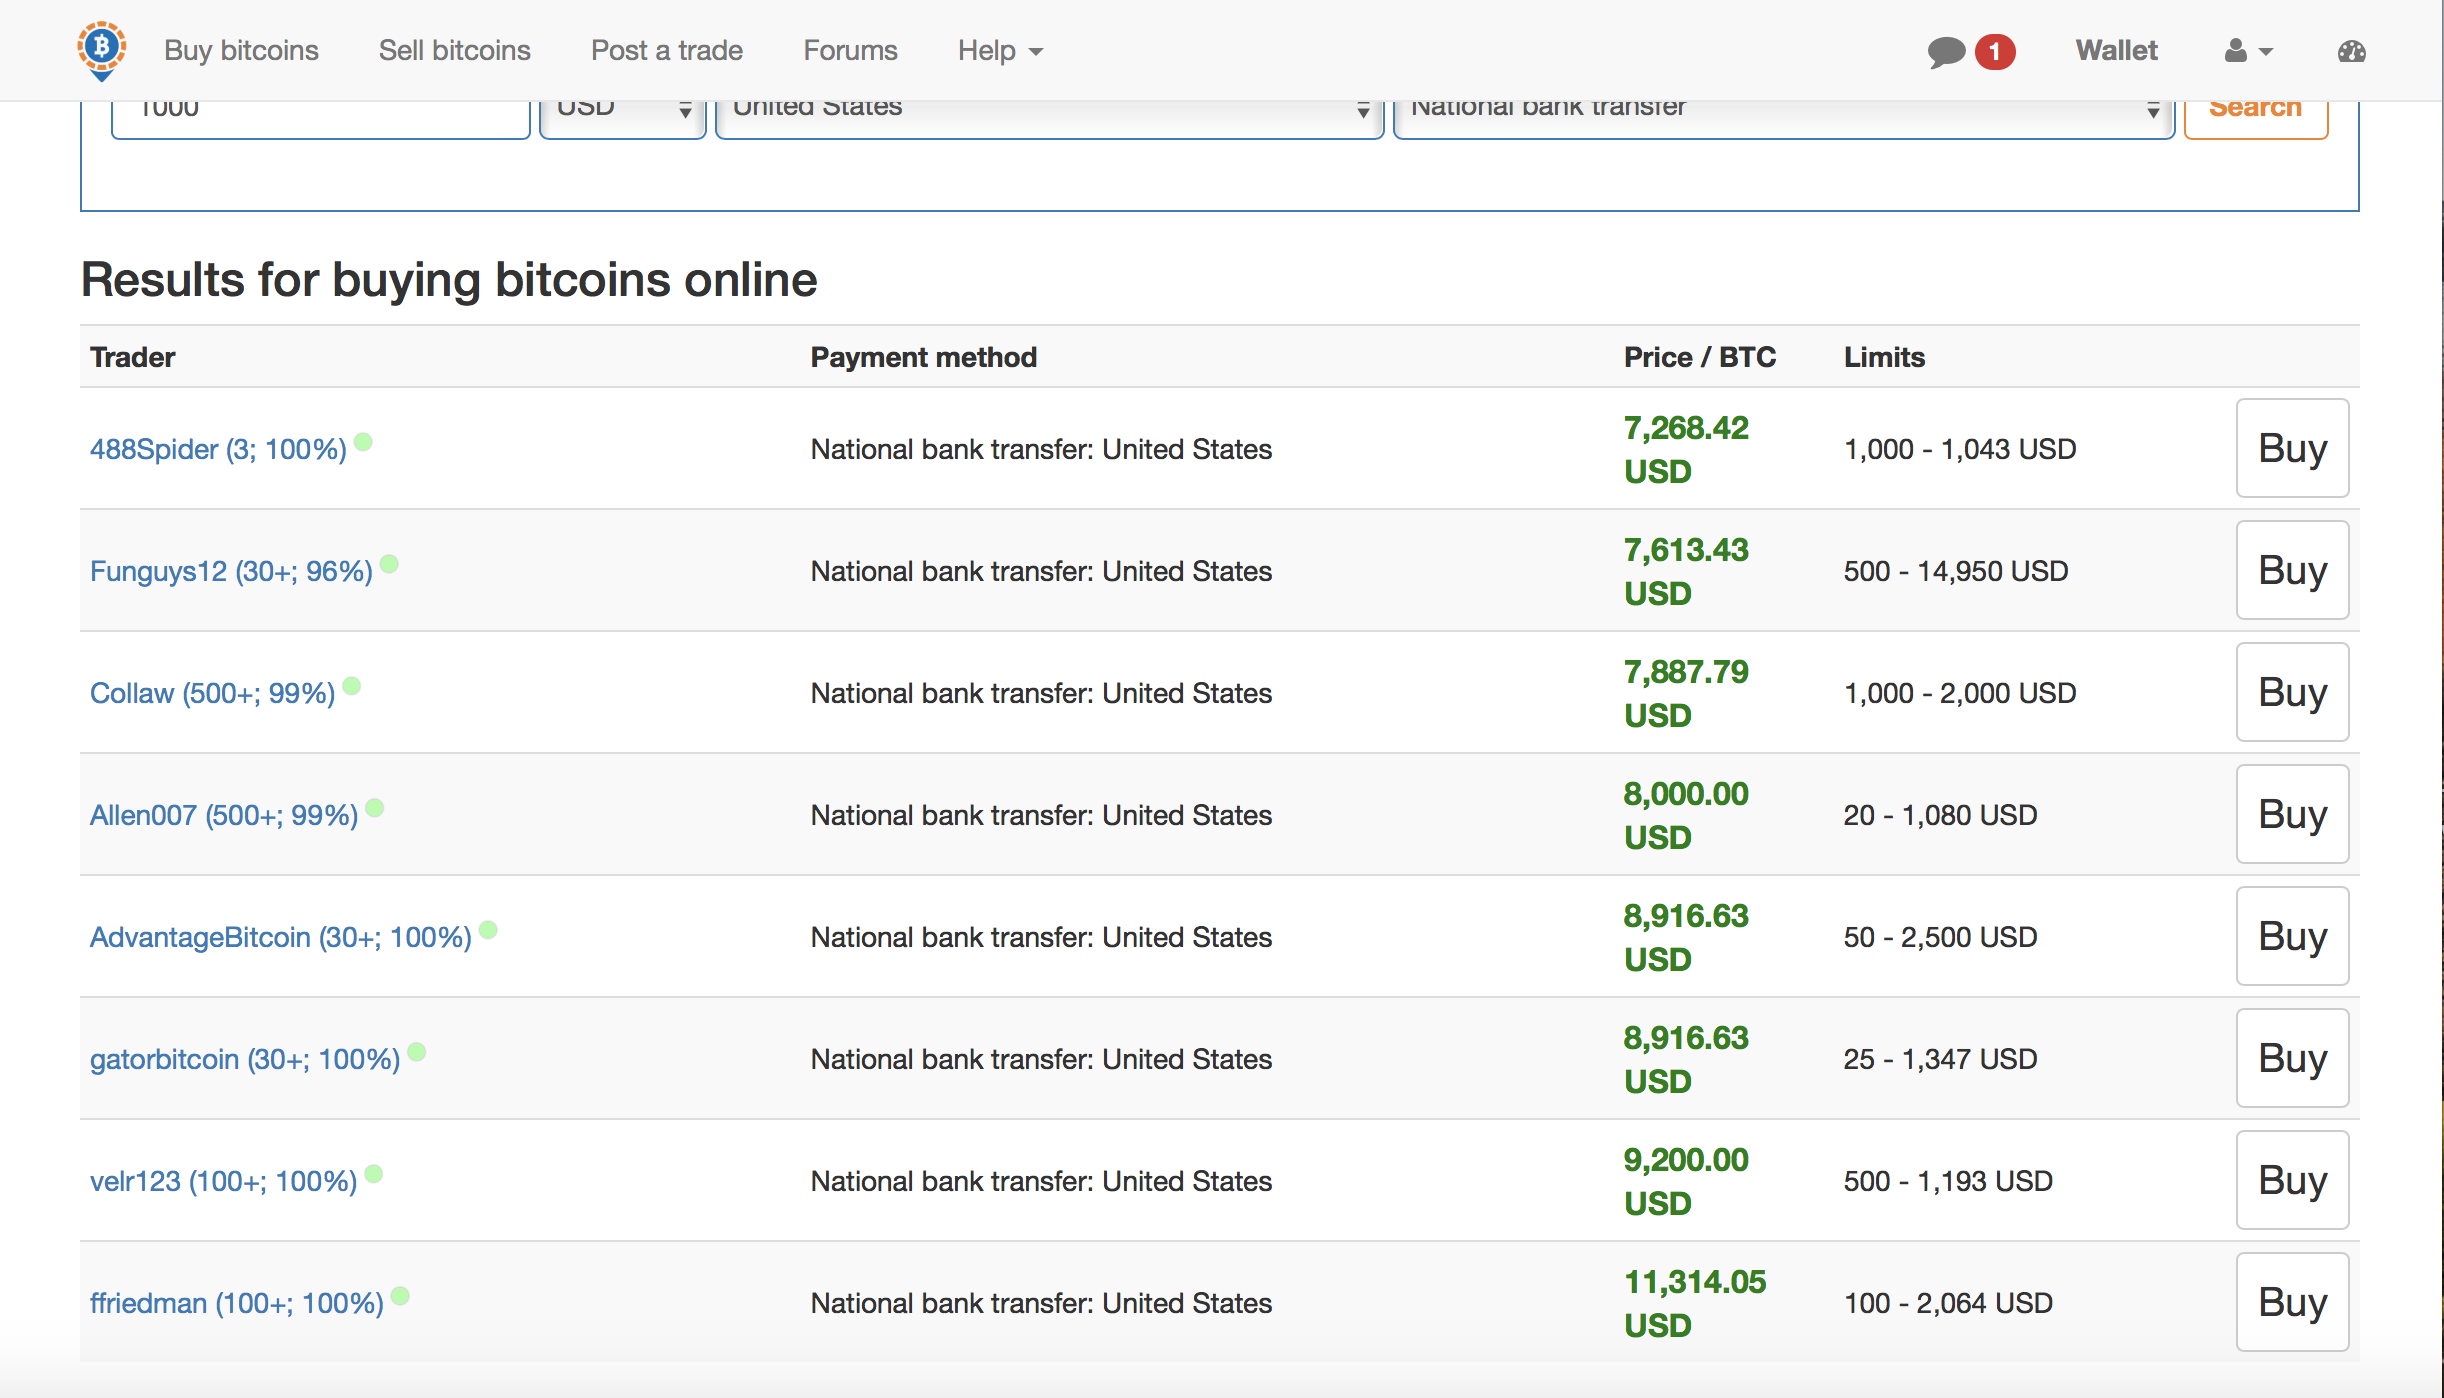The image size is (2444, 1398).
Task: Open trader Funguys12 profile link
Action: pyautogui.click(x=231, y=571)
